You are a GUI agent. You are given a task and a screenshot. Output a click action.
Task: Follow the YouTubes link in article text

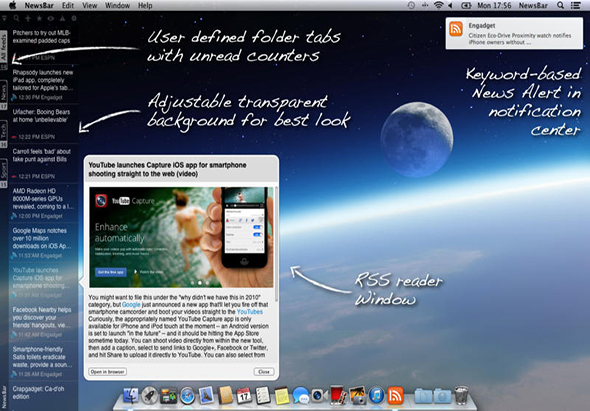click(x=249, y=312)
